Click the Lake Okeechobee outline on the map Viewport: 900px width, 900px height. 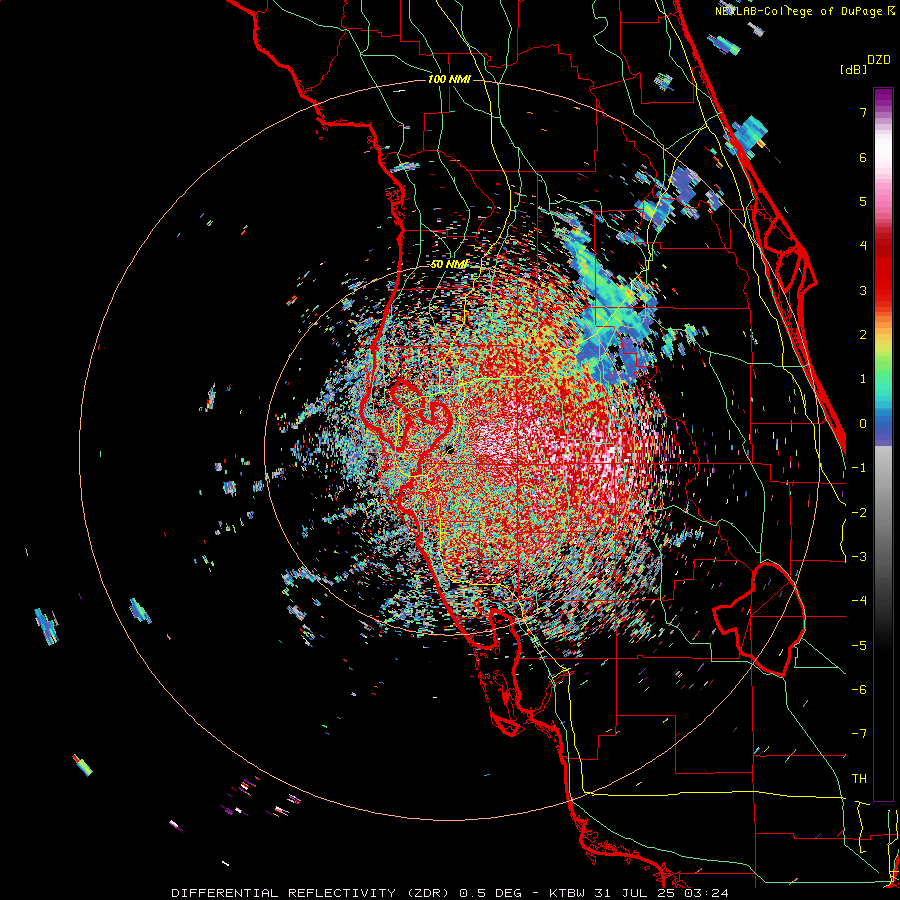pos(759,619)
